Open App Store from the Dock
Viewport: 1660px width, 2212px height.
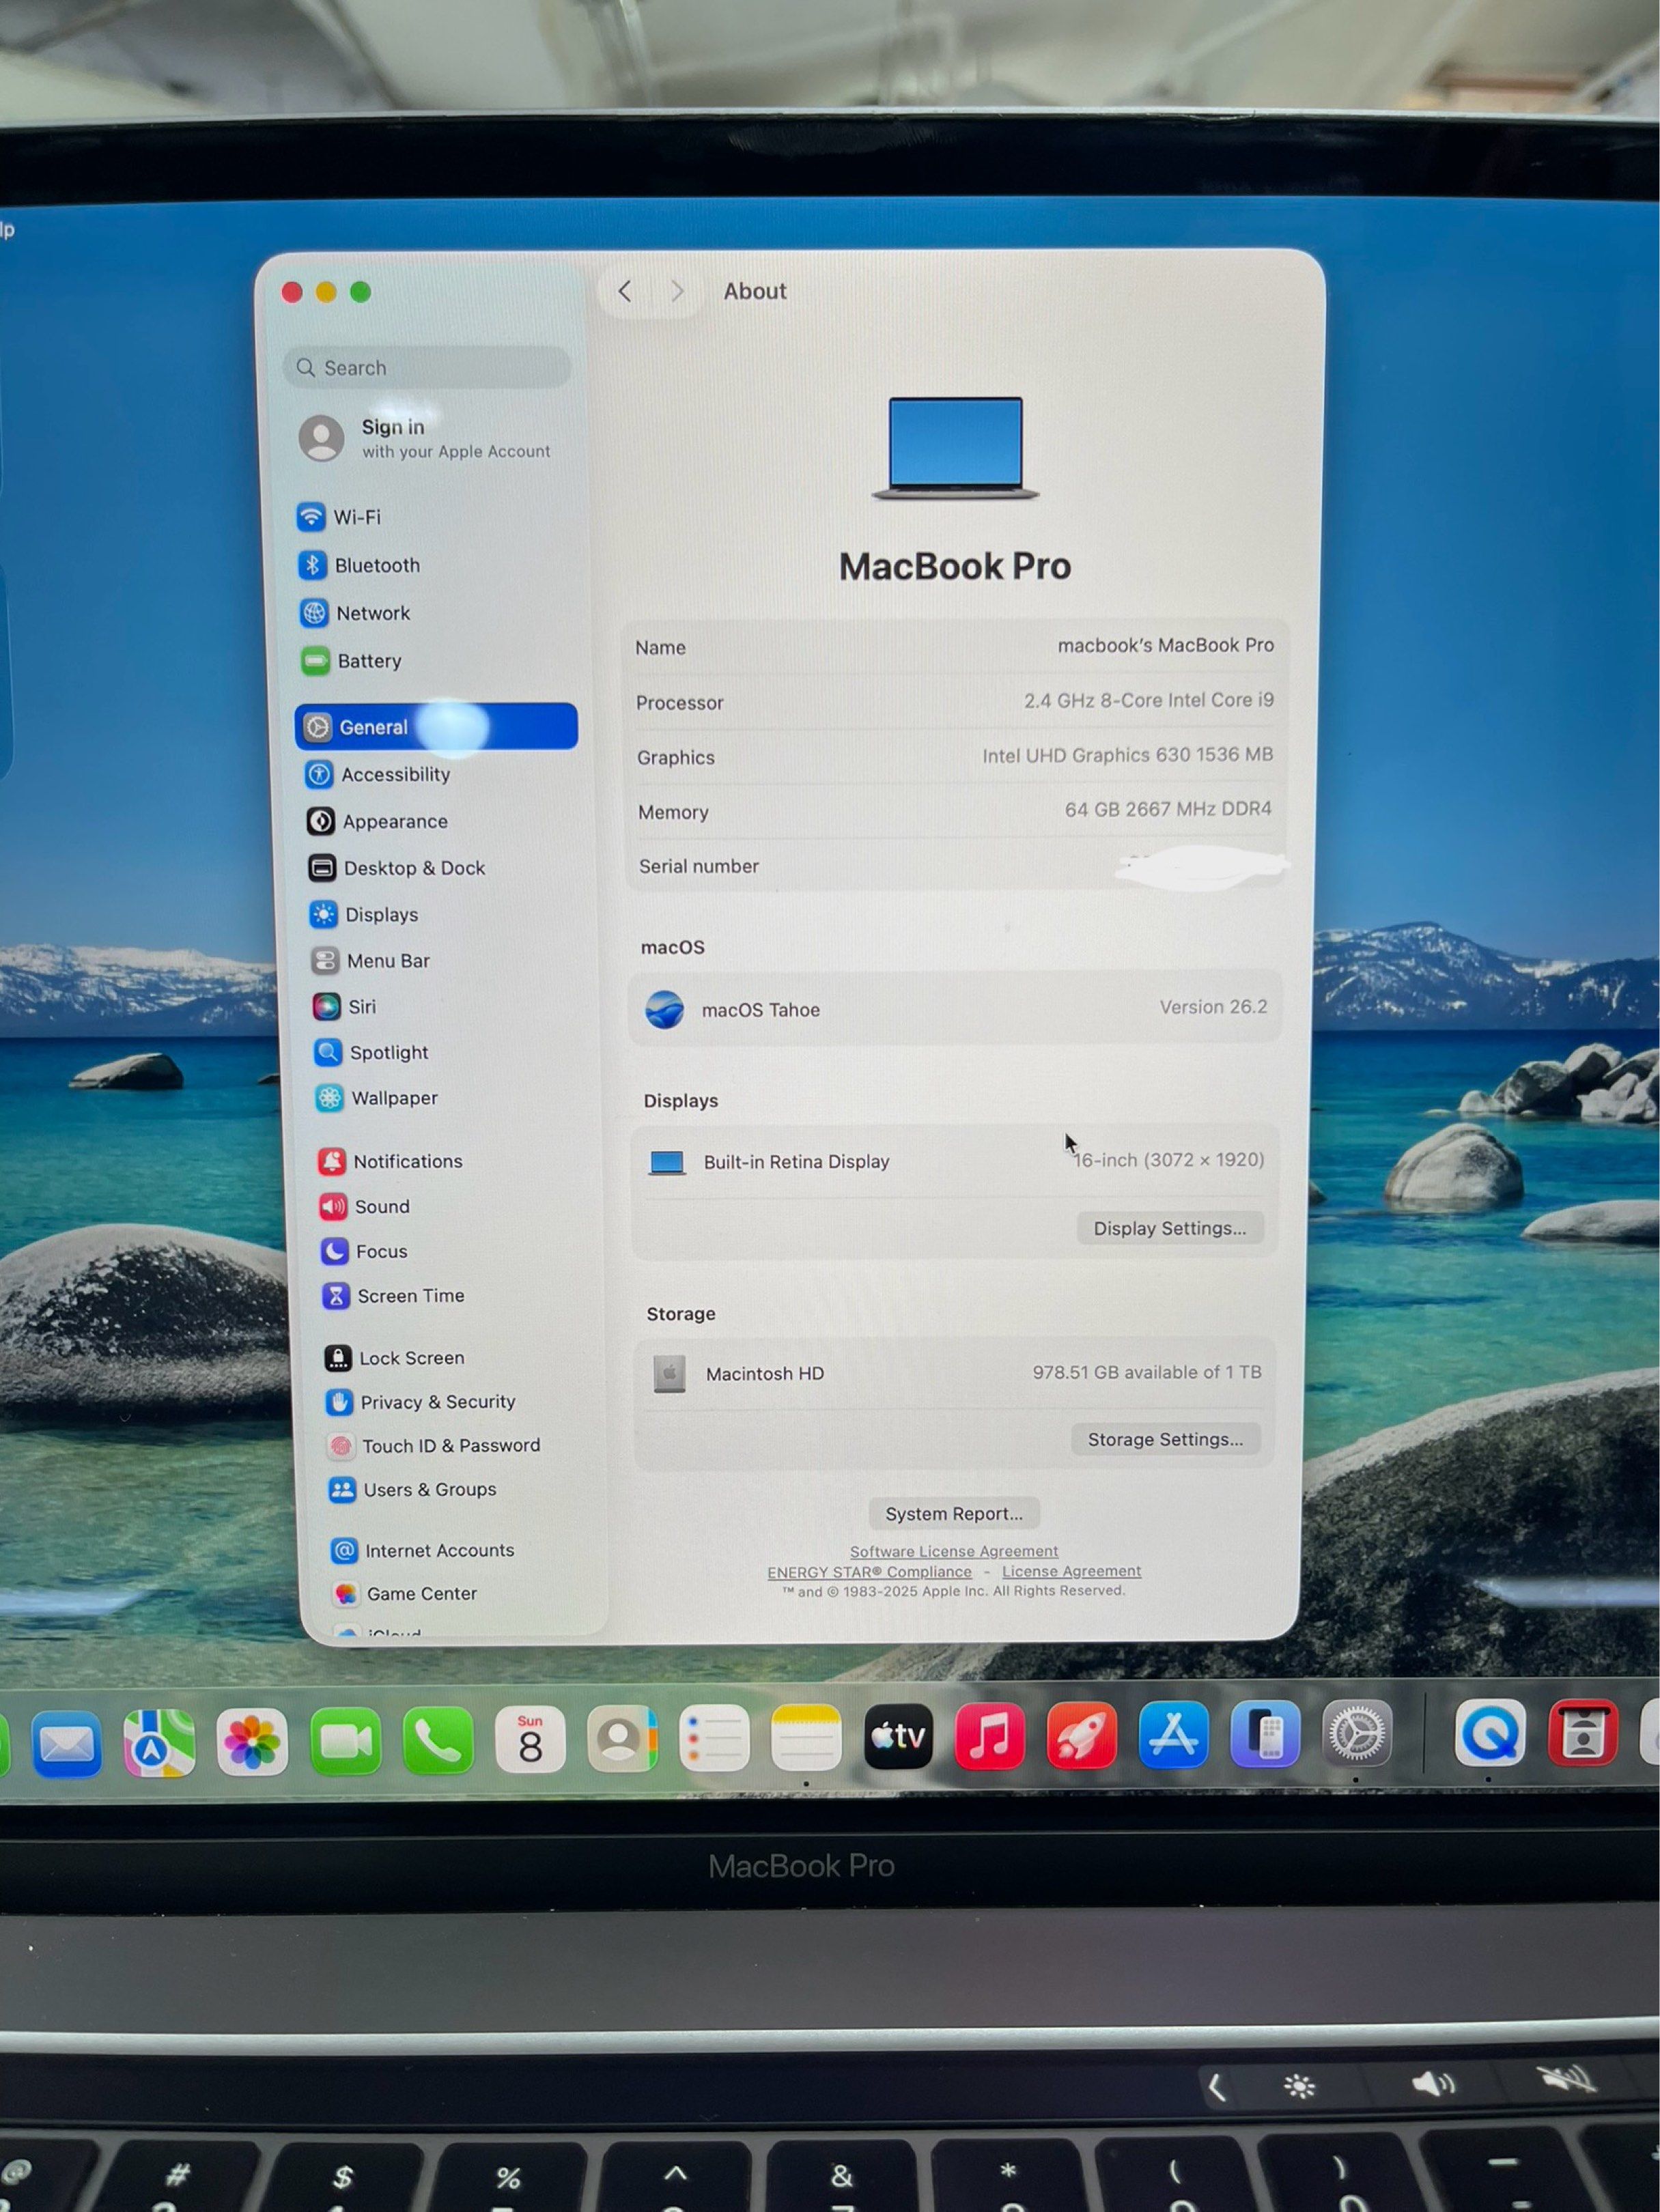pyautogui.click(x=1173, y=1735)
